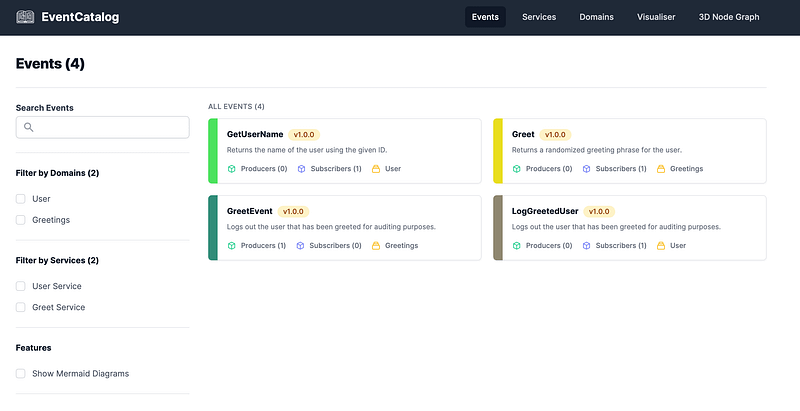Screen dimensions: 800x411
Task: Click the Subscribers cube icon on Greet card
Action: click(587, 169)
